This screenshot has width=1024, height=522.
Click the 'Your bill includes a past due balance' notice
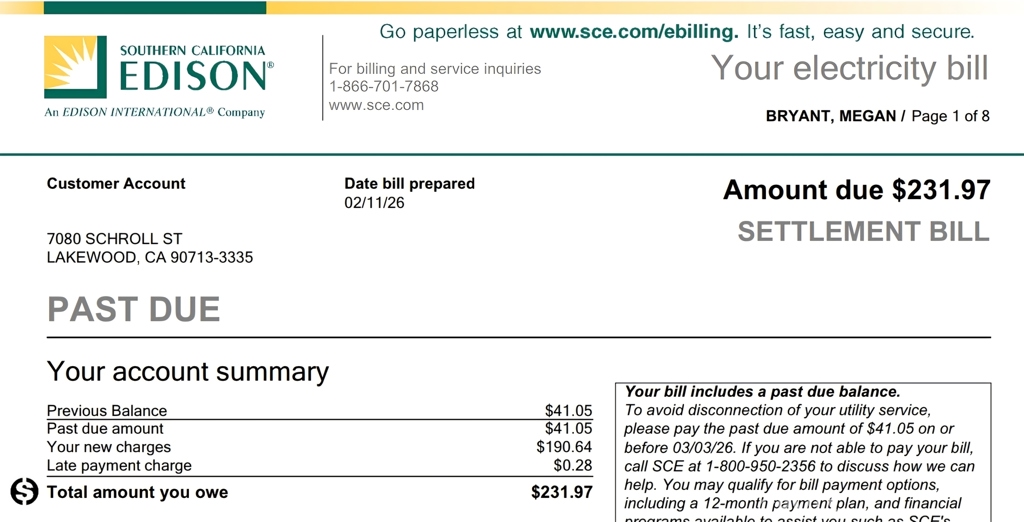click(x=762, y=392)
